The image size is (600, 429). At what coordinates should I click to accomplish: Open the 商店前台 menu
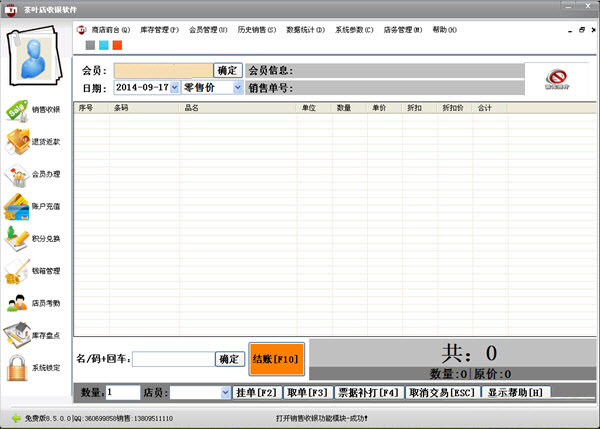point(111,30)
